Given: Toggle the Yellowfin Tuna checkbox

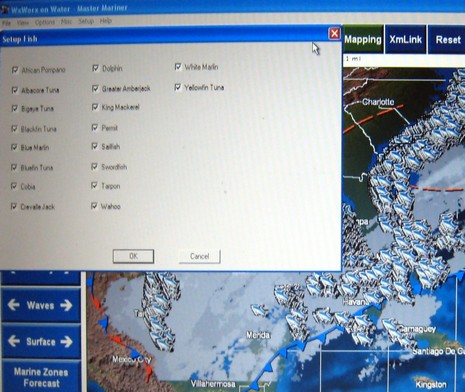Looking at the screenshot, I should [178, 87].
